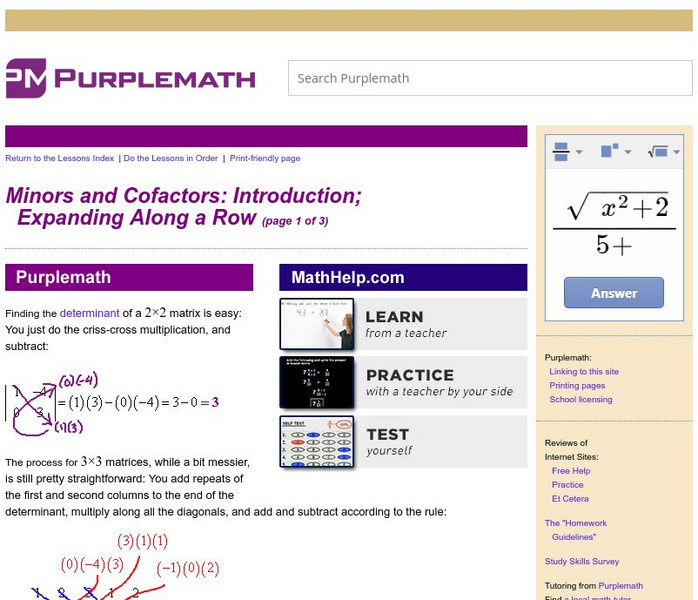Click the "(page 1 of 3)" text
Viewport: 698px width, 600px height.
point(295,221)
